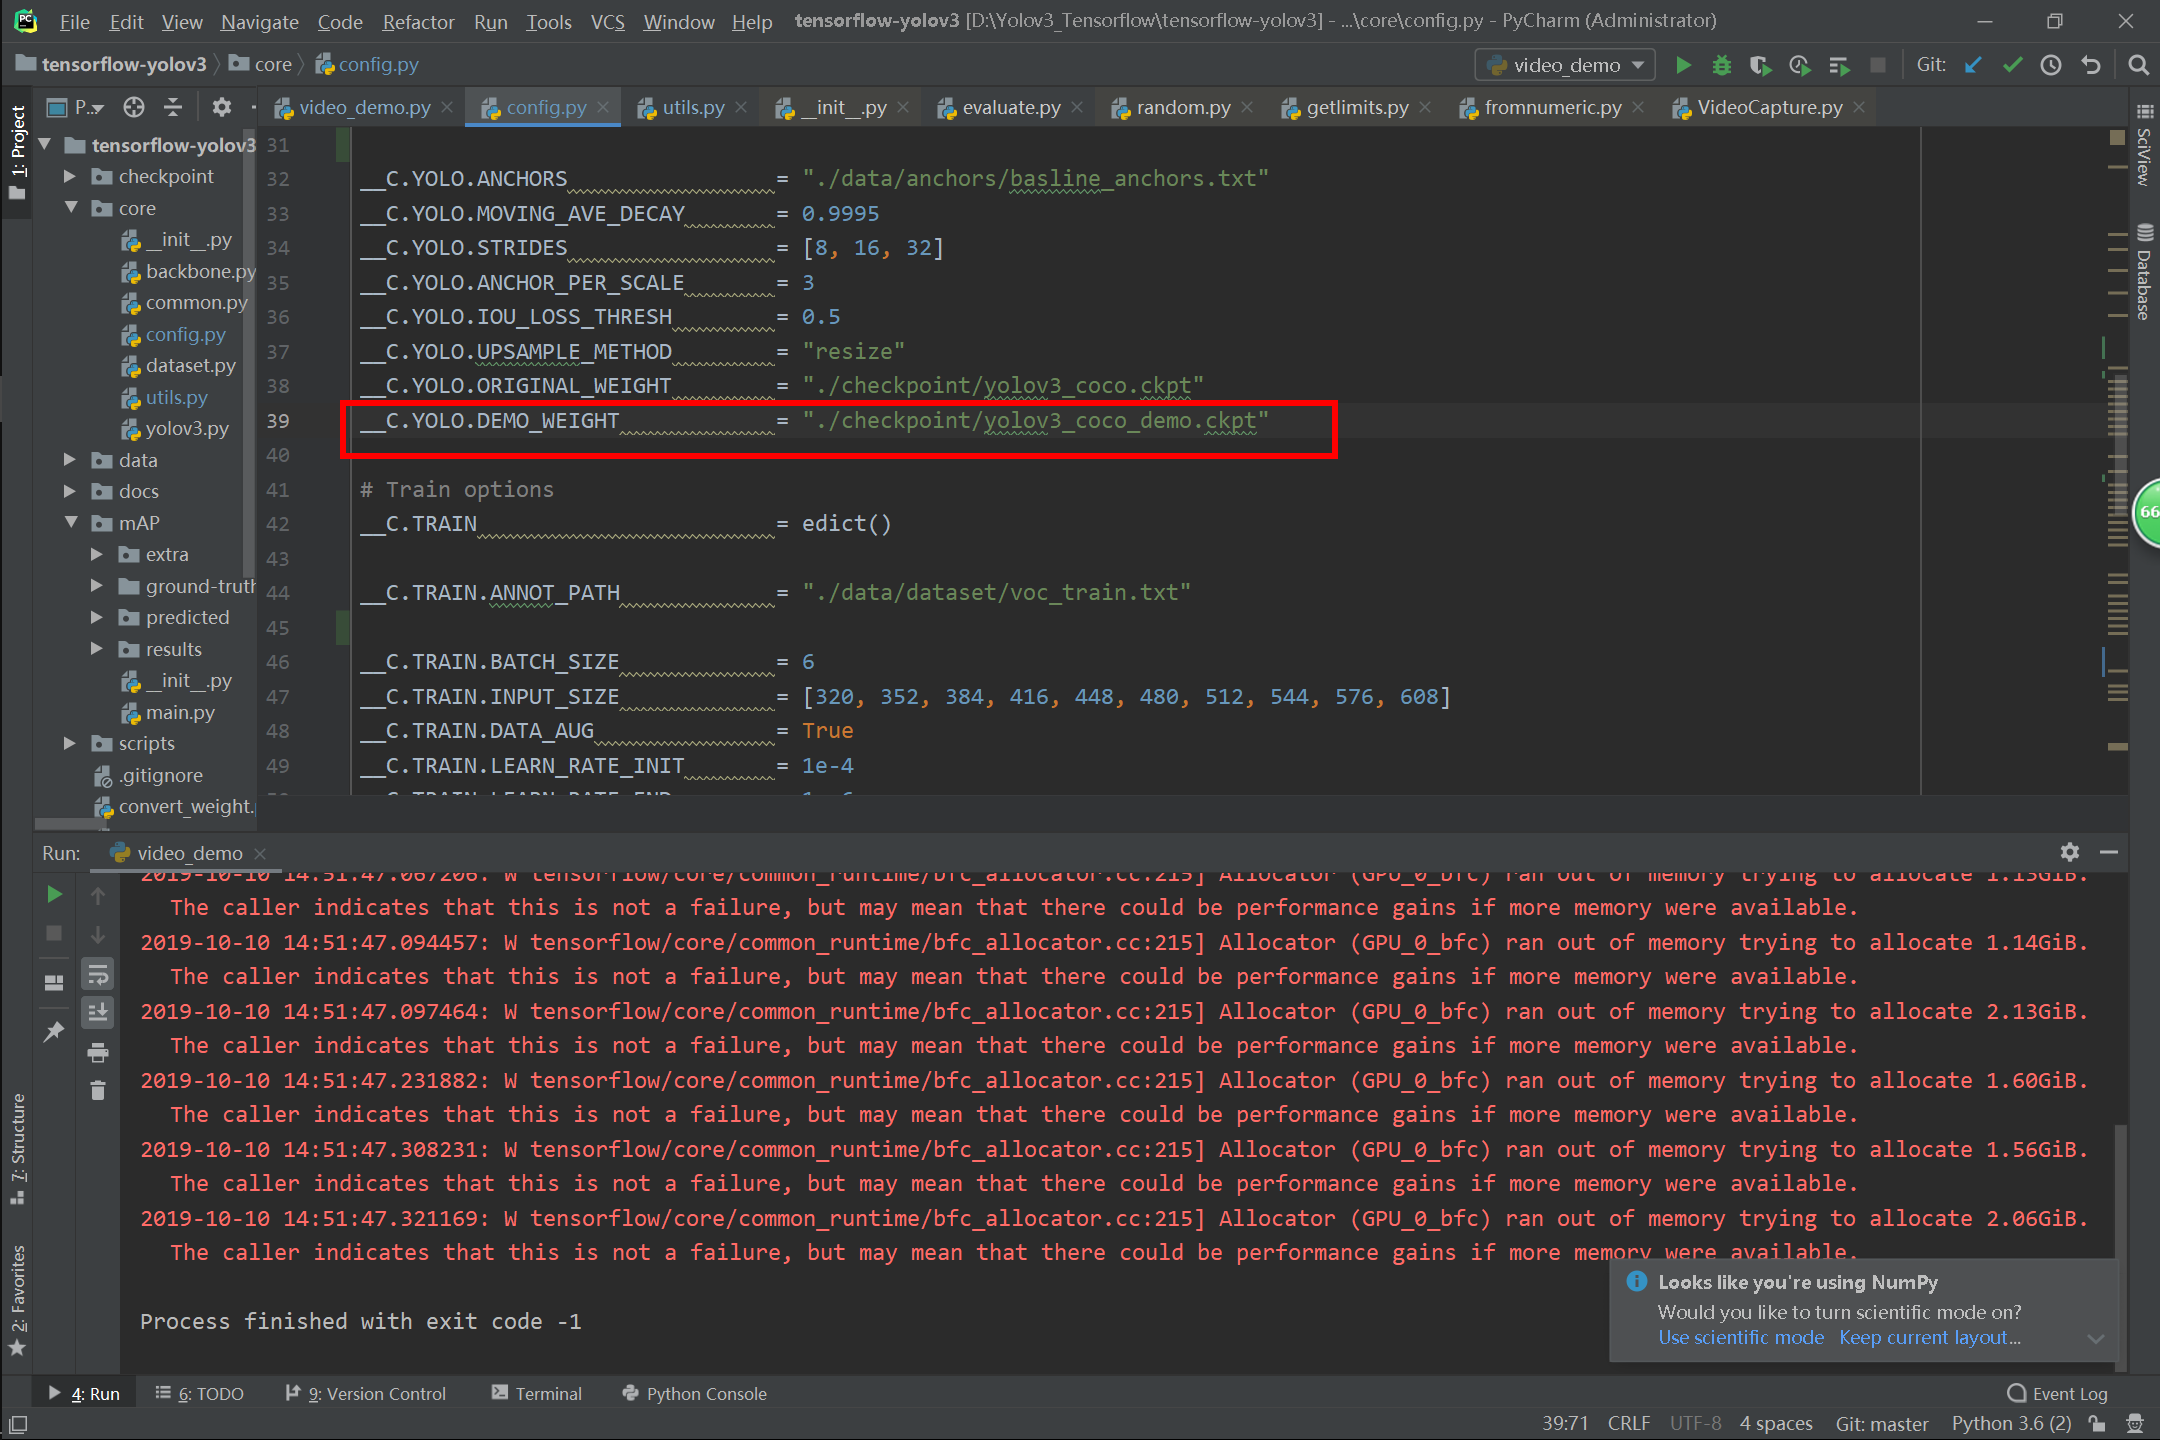Click Git commit checkmark icon
Image resolution: width=2160 pixels, height=1440 pixels.
(2012, 65)
